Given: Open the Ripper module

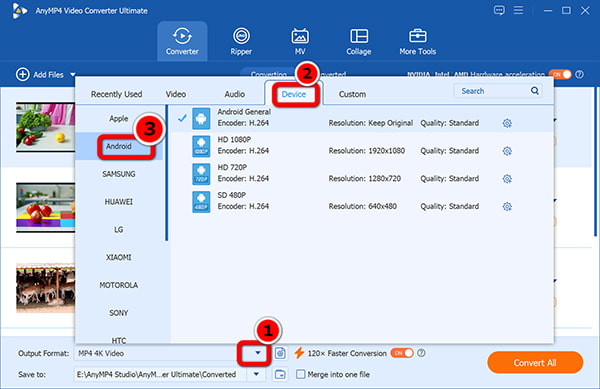Looking at the screenshot, I should coord(241,41).
